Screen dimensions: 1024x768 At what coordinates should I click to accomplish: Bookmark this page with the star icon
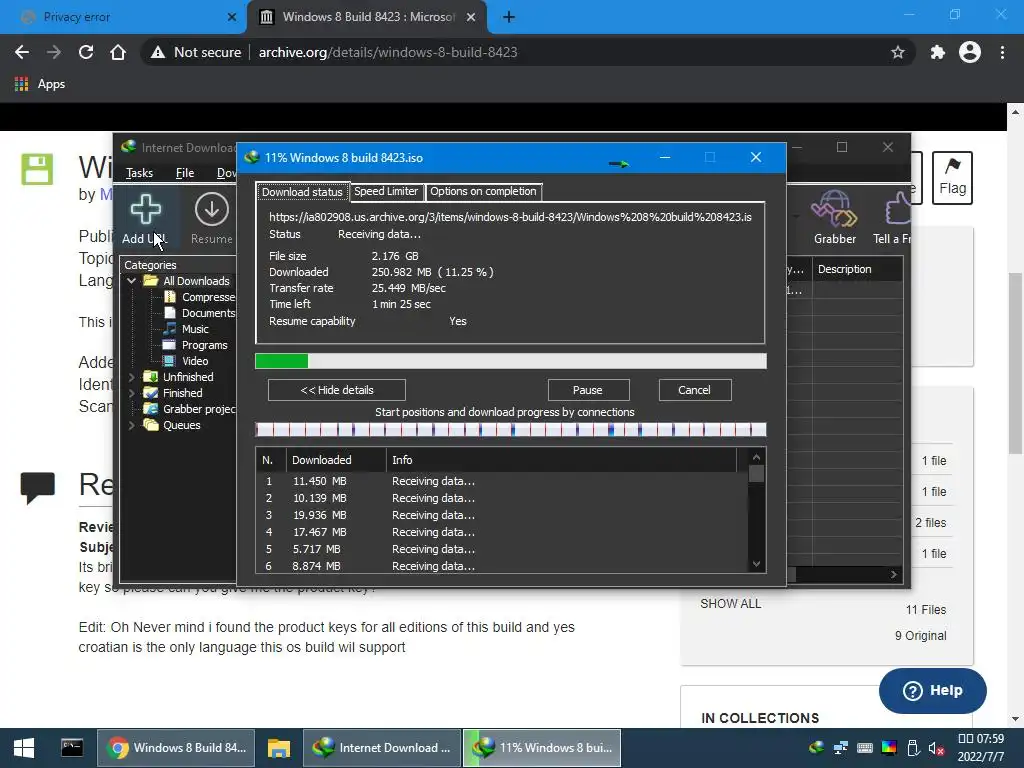click(898, 52)
